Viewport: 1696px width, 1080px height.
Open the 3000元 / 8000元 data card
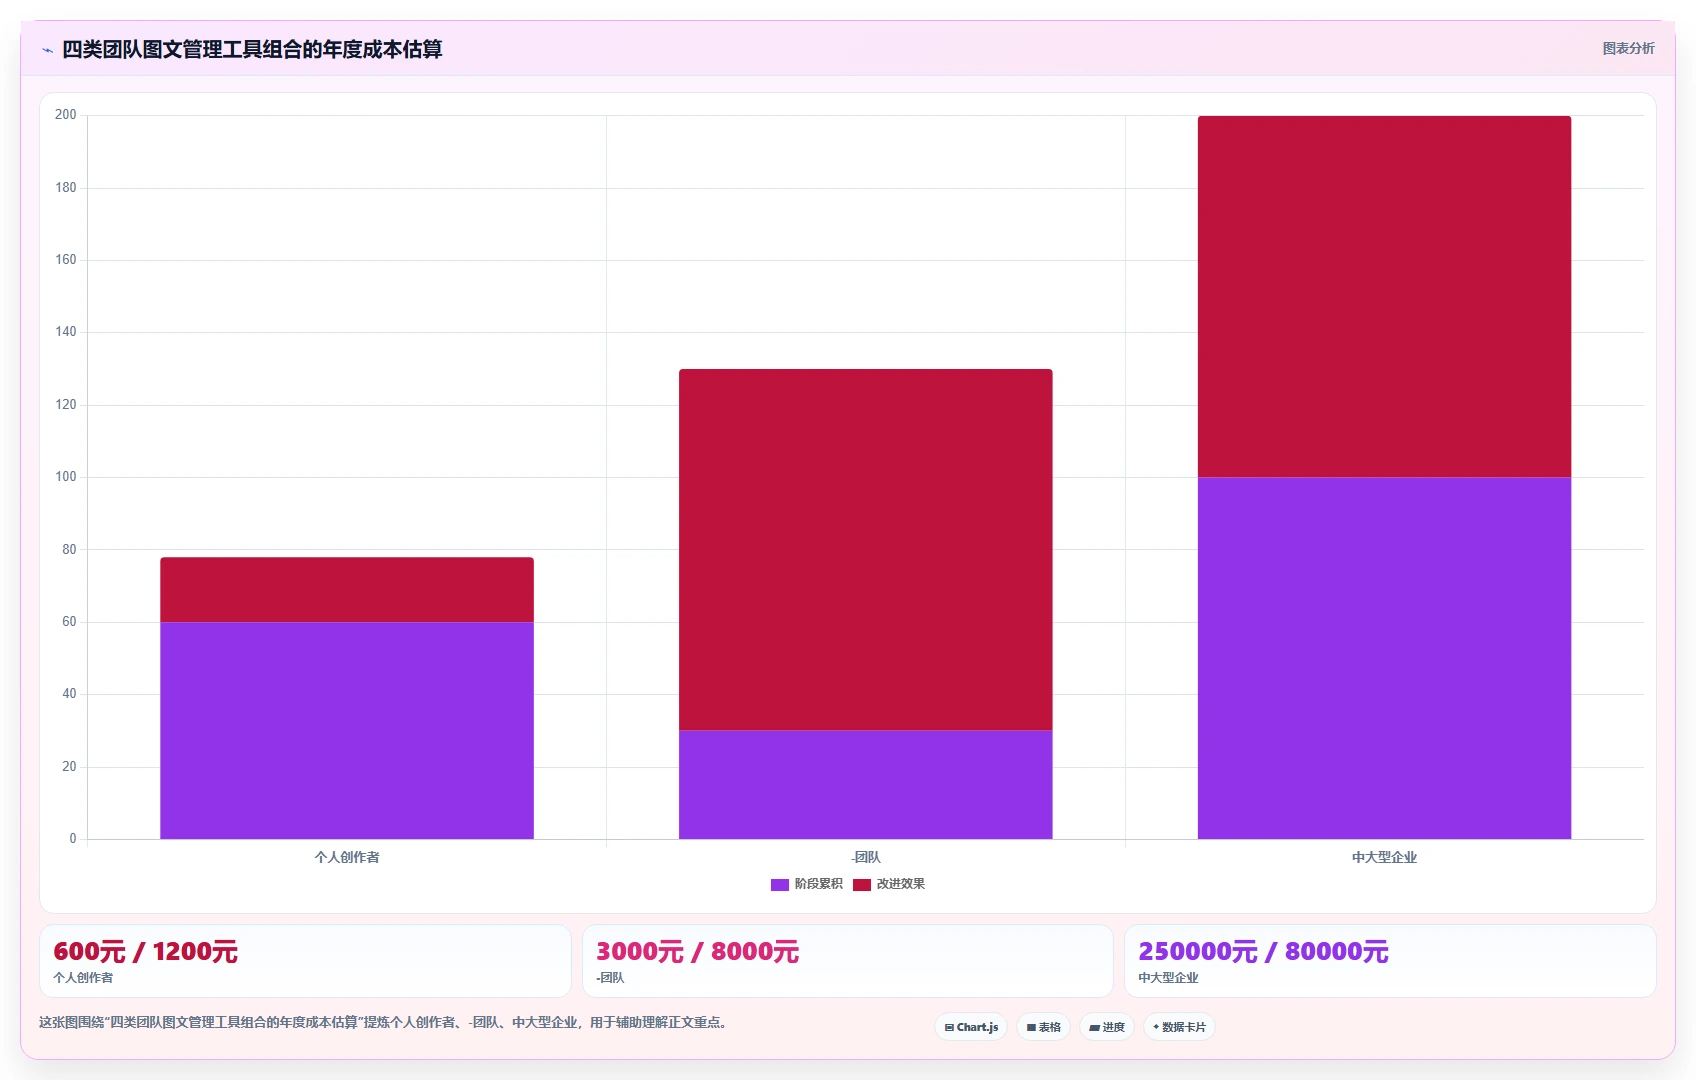pos(848,961)
